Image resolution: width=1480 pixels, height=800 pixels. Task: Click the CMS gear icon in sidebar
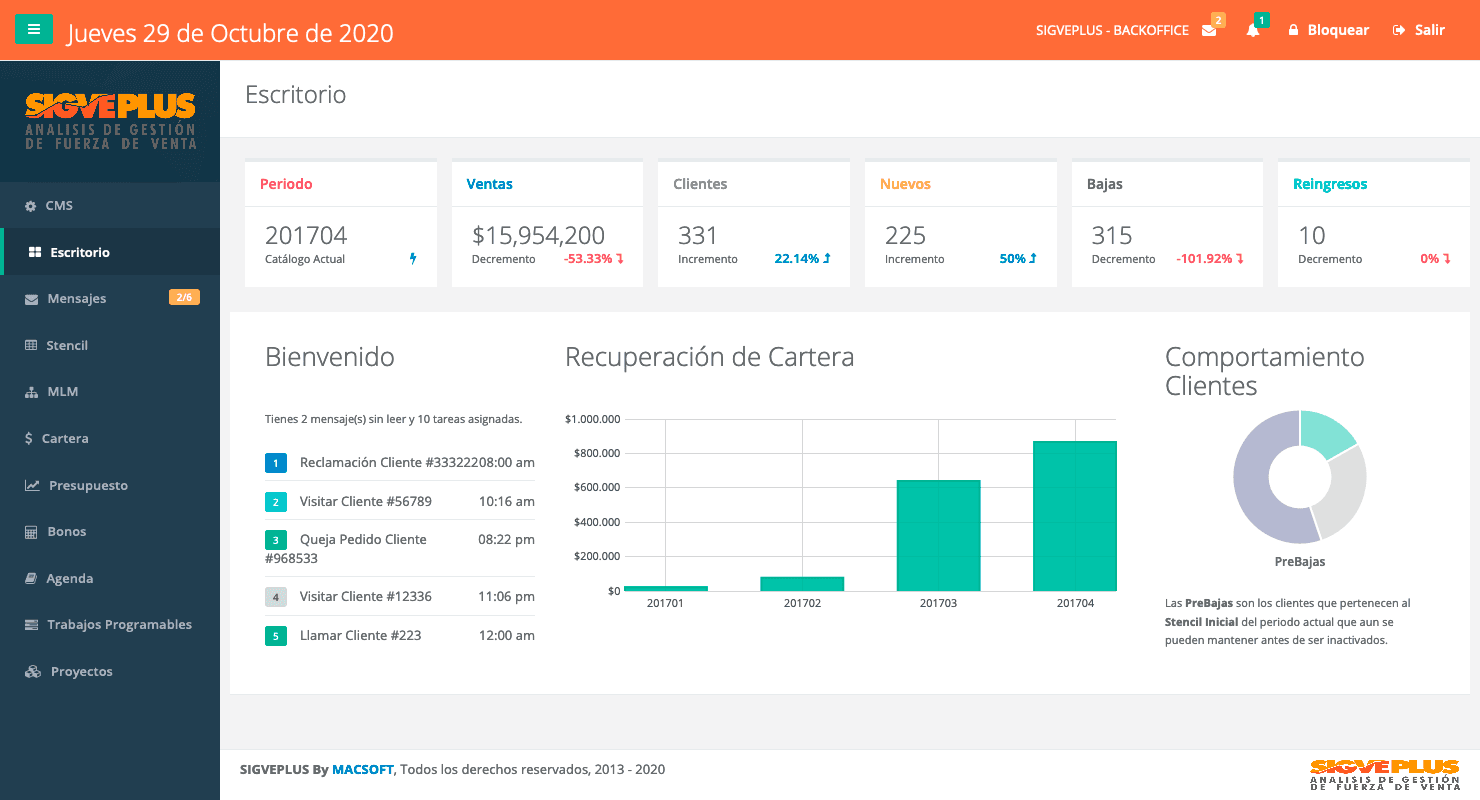pyautogui.click(x=30, y=206)
